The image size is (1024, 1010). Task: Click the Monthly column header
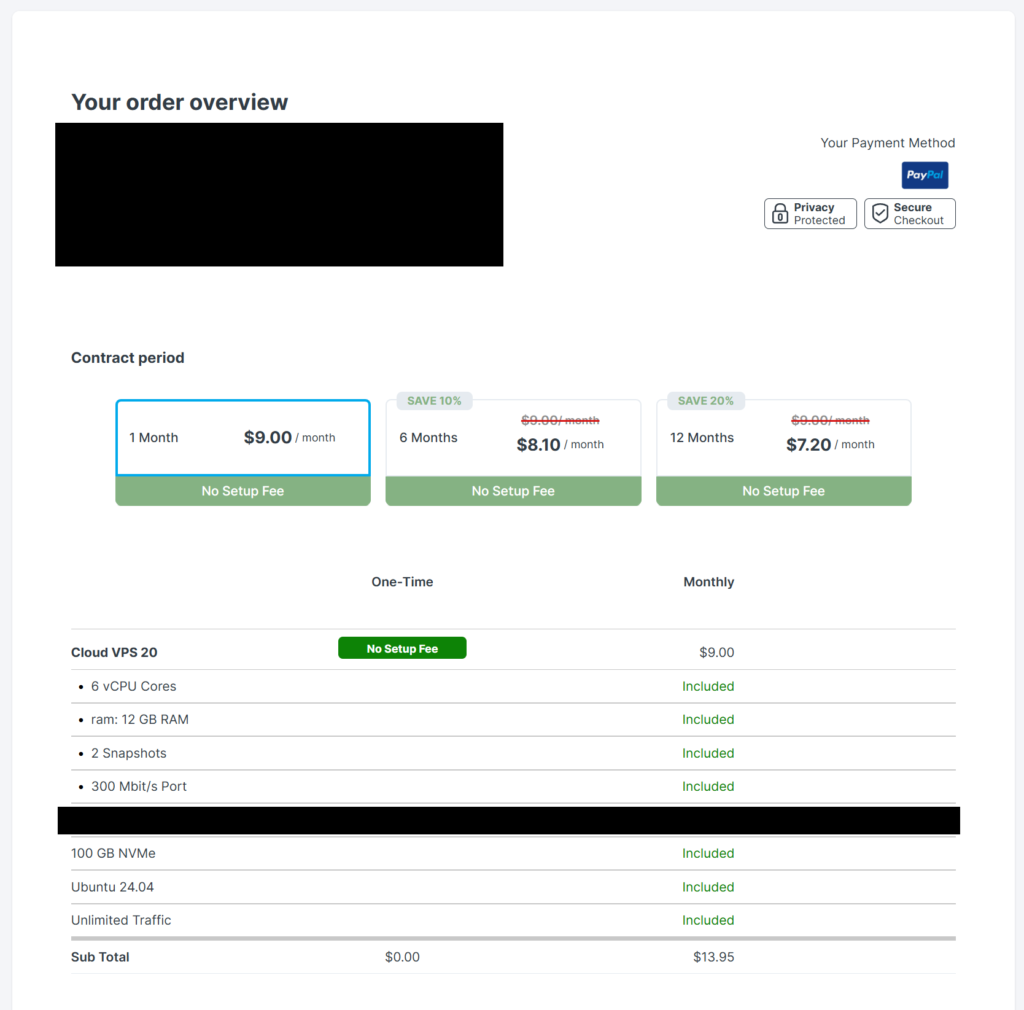pyautogui.click(x=709, y=582)
